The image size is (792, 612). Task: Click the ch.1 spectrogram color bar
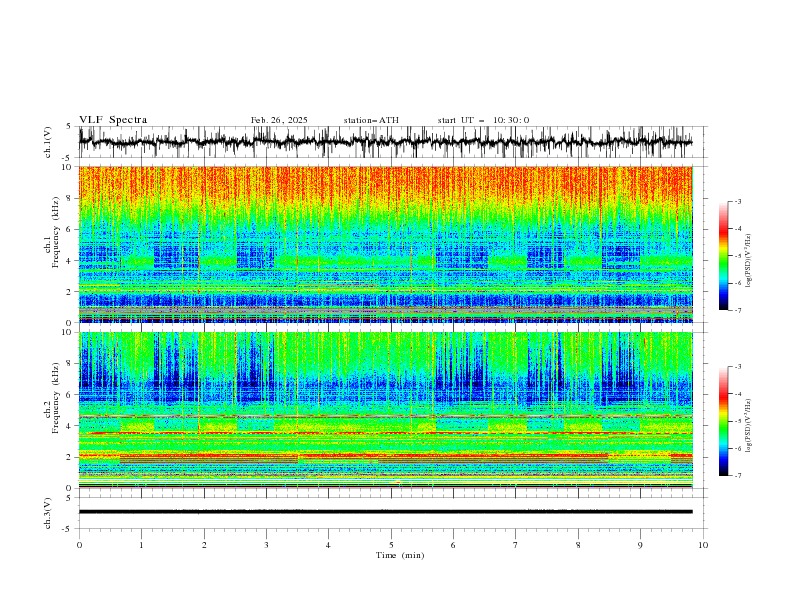point(723,256)
